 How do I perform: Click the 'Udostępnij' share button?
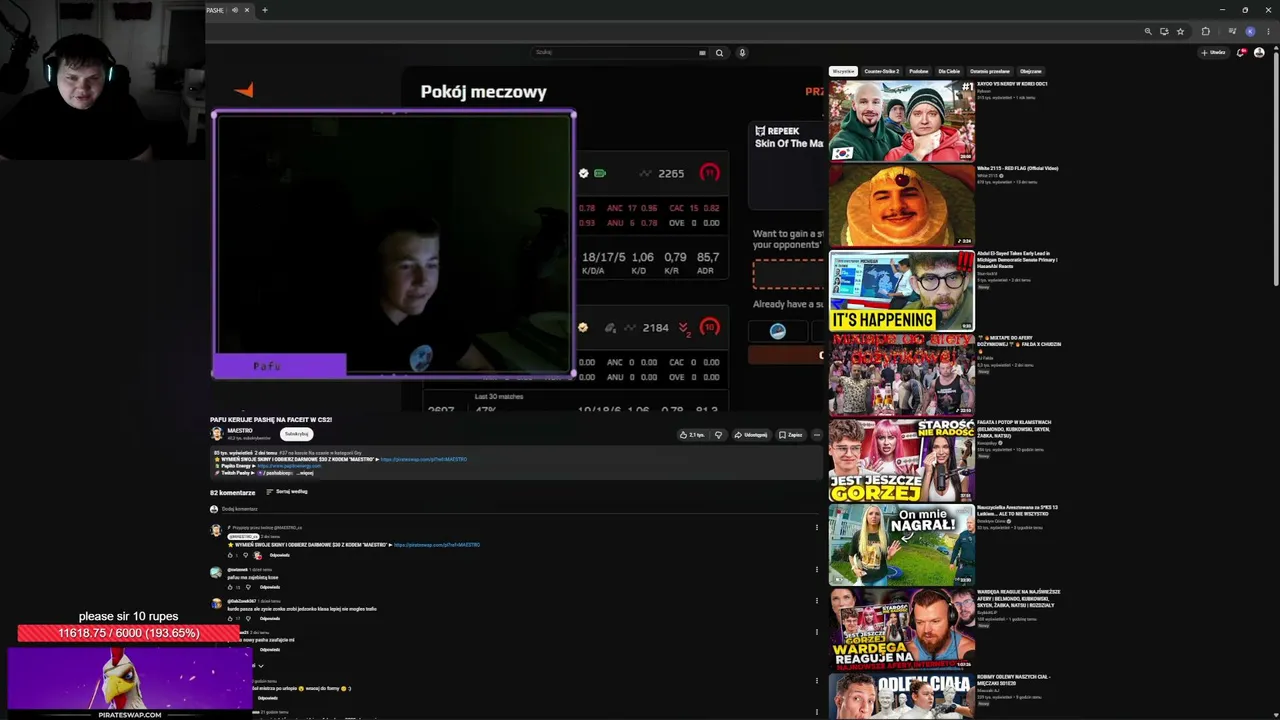(x=751, y=435)
